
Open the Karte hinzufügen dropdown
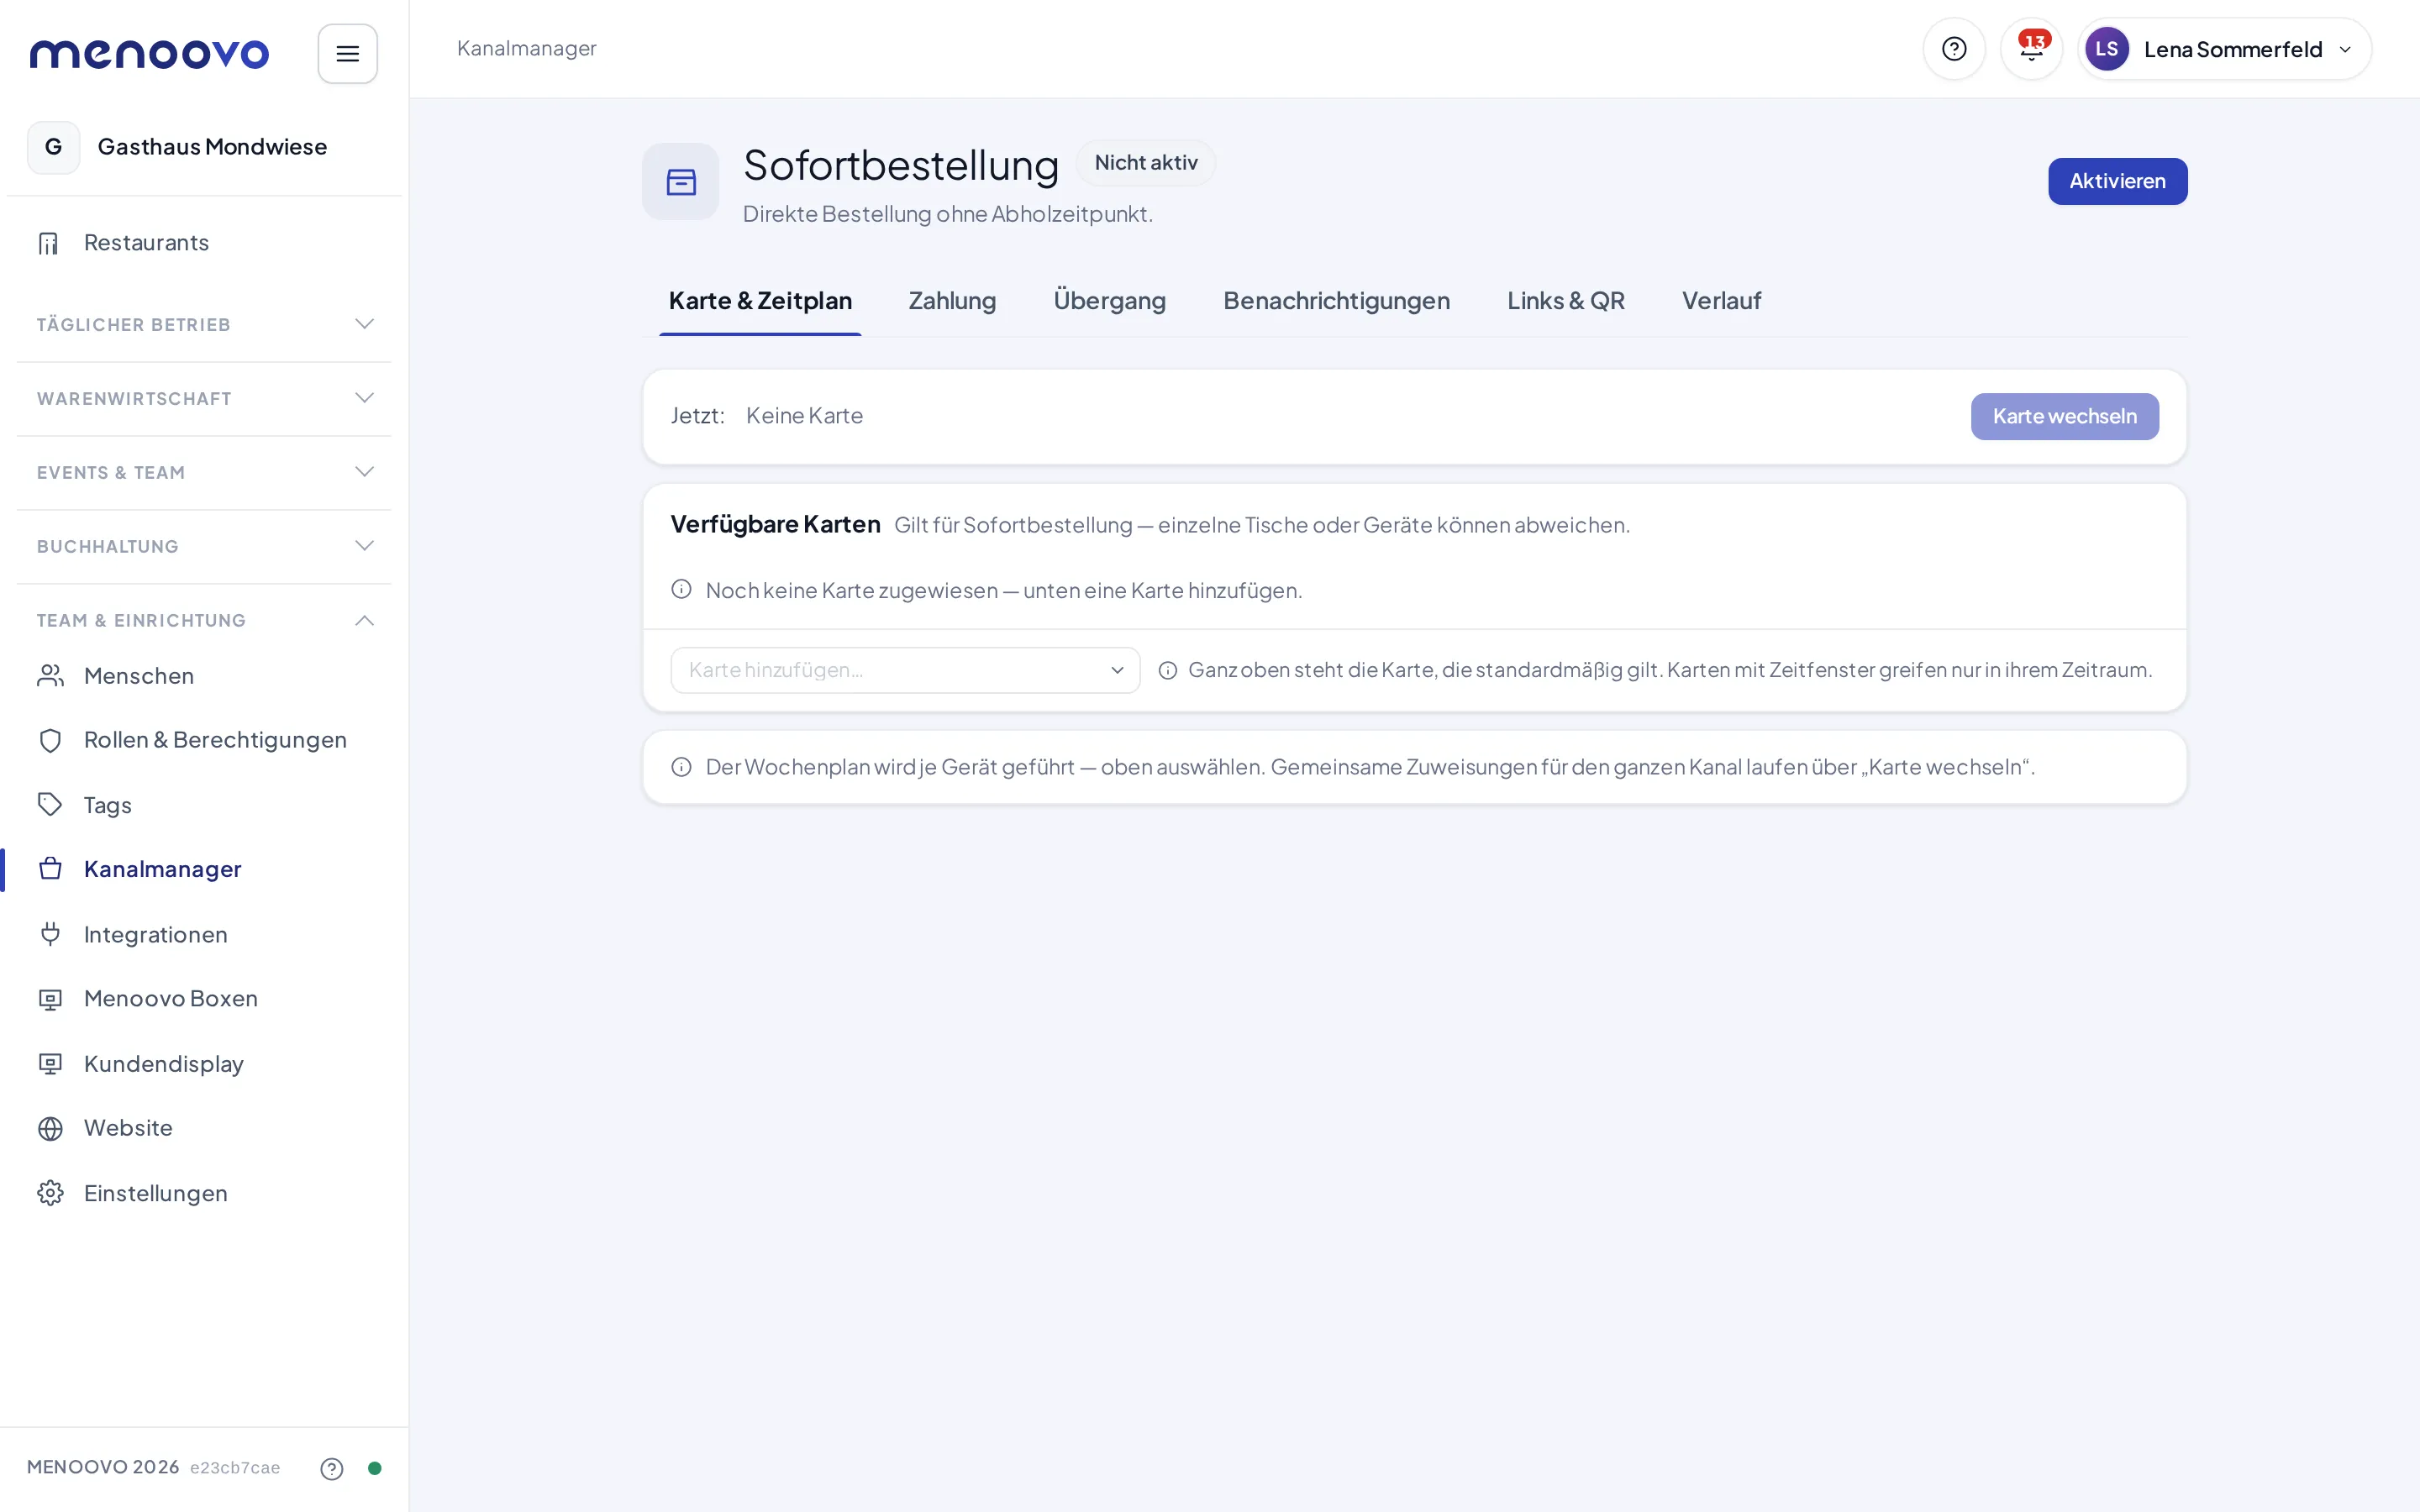click(x=905, y=670)
